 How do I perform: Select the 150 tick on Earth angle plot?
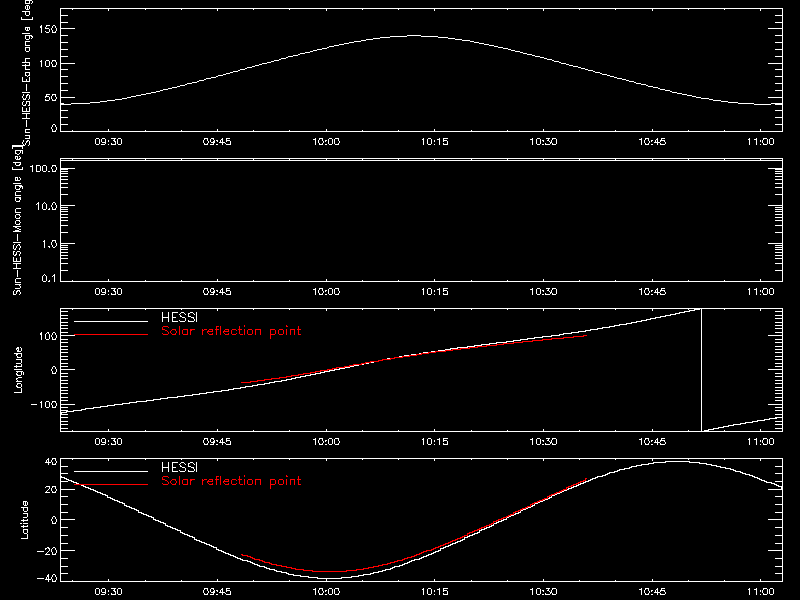pos(47,29)
